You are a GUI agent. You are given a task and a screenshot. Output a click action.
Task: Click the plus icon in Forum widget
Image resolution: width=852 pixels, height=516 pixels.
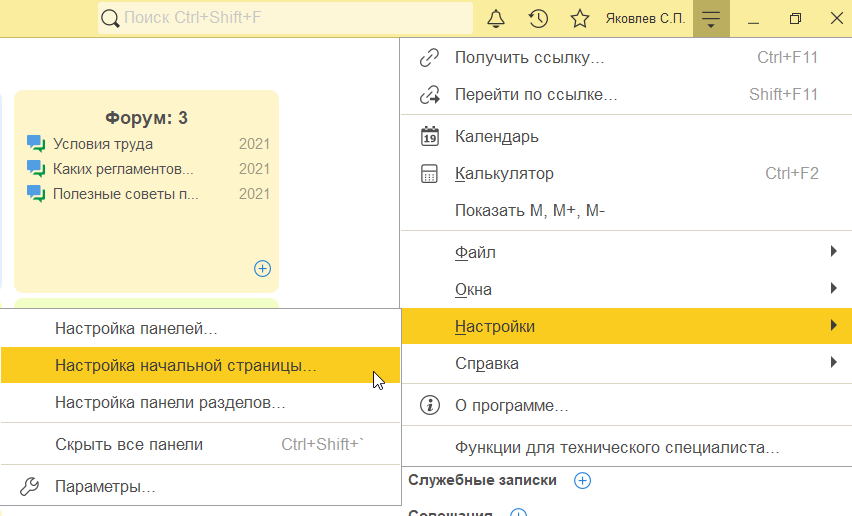click(262, 268)
